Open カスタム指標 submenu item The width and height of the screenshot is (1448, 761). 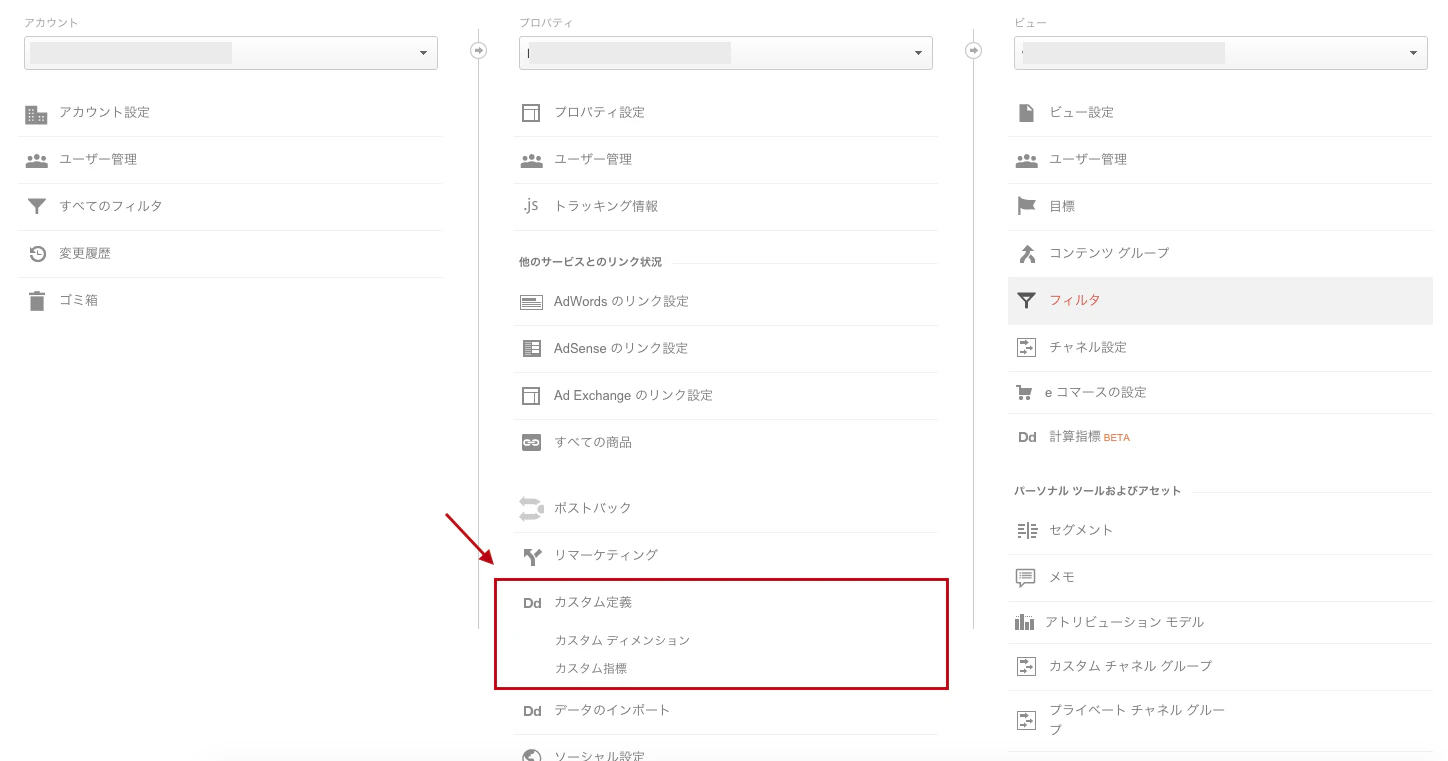[591, 668]
